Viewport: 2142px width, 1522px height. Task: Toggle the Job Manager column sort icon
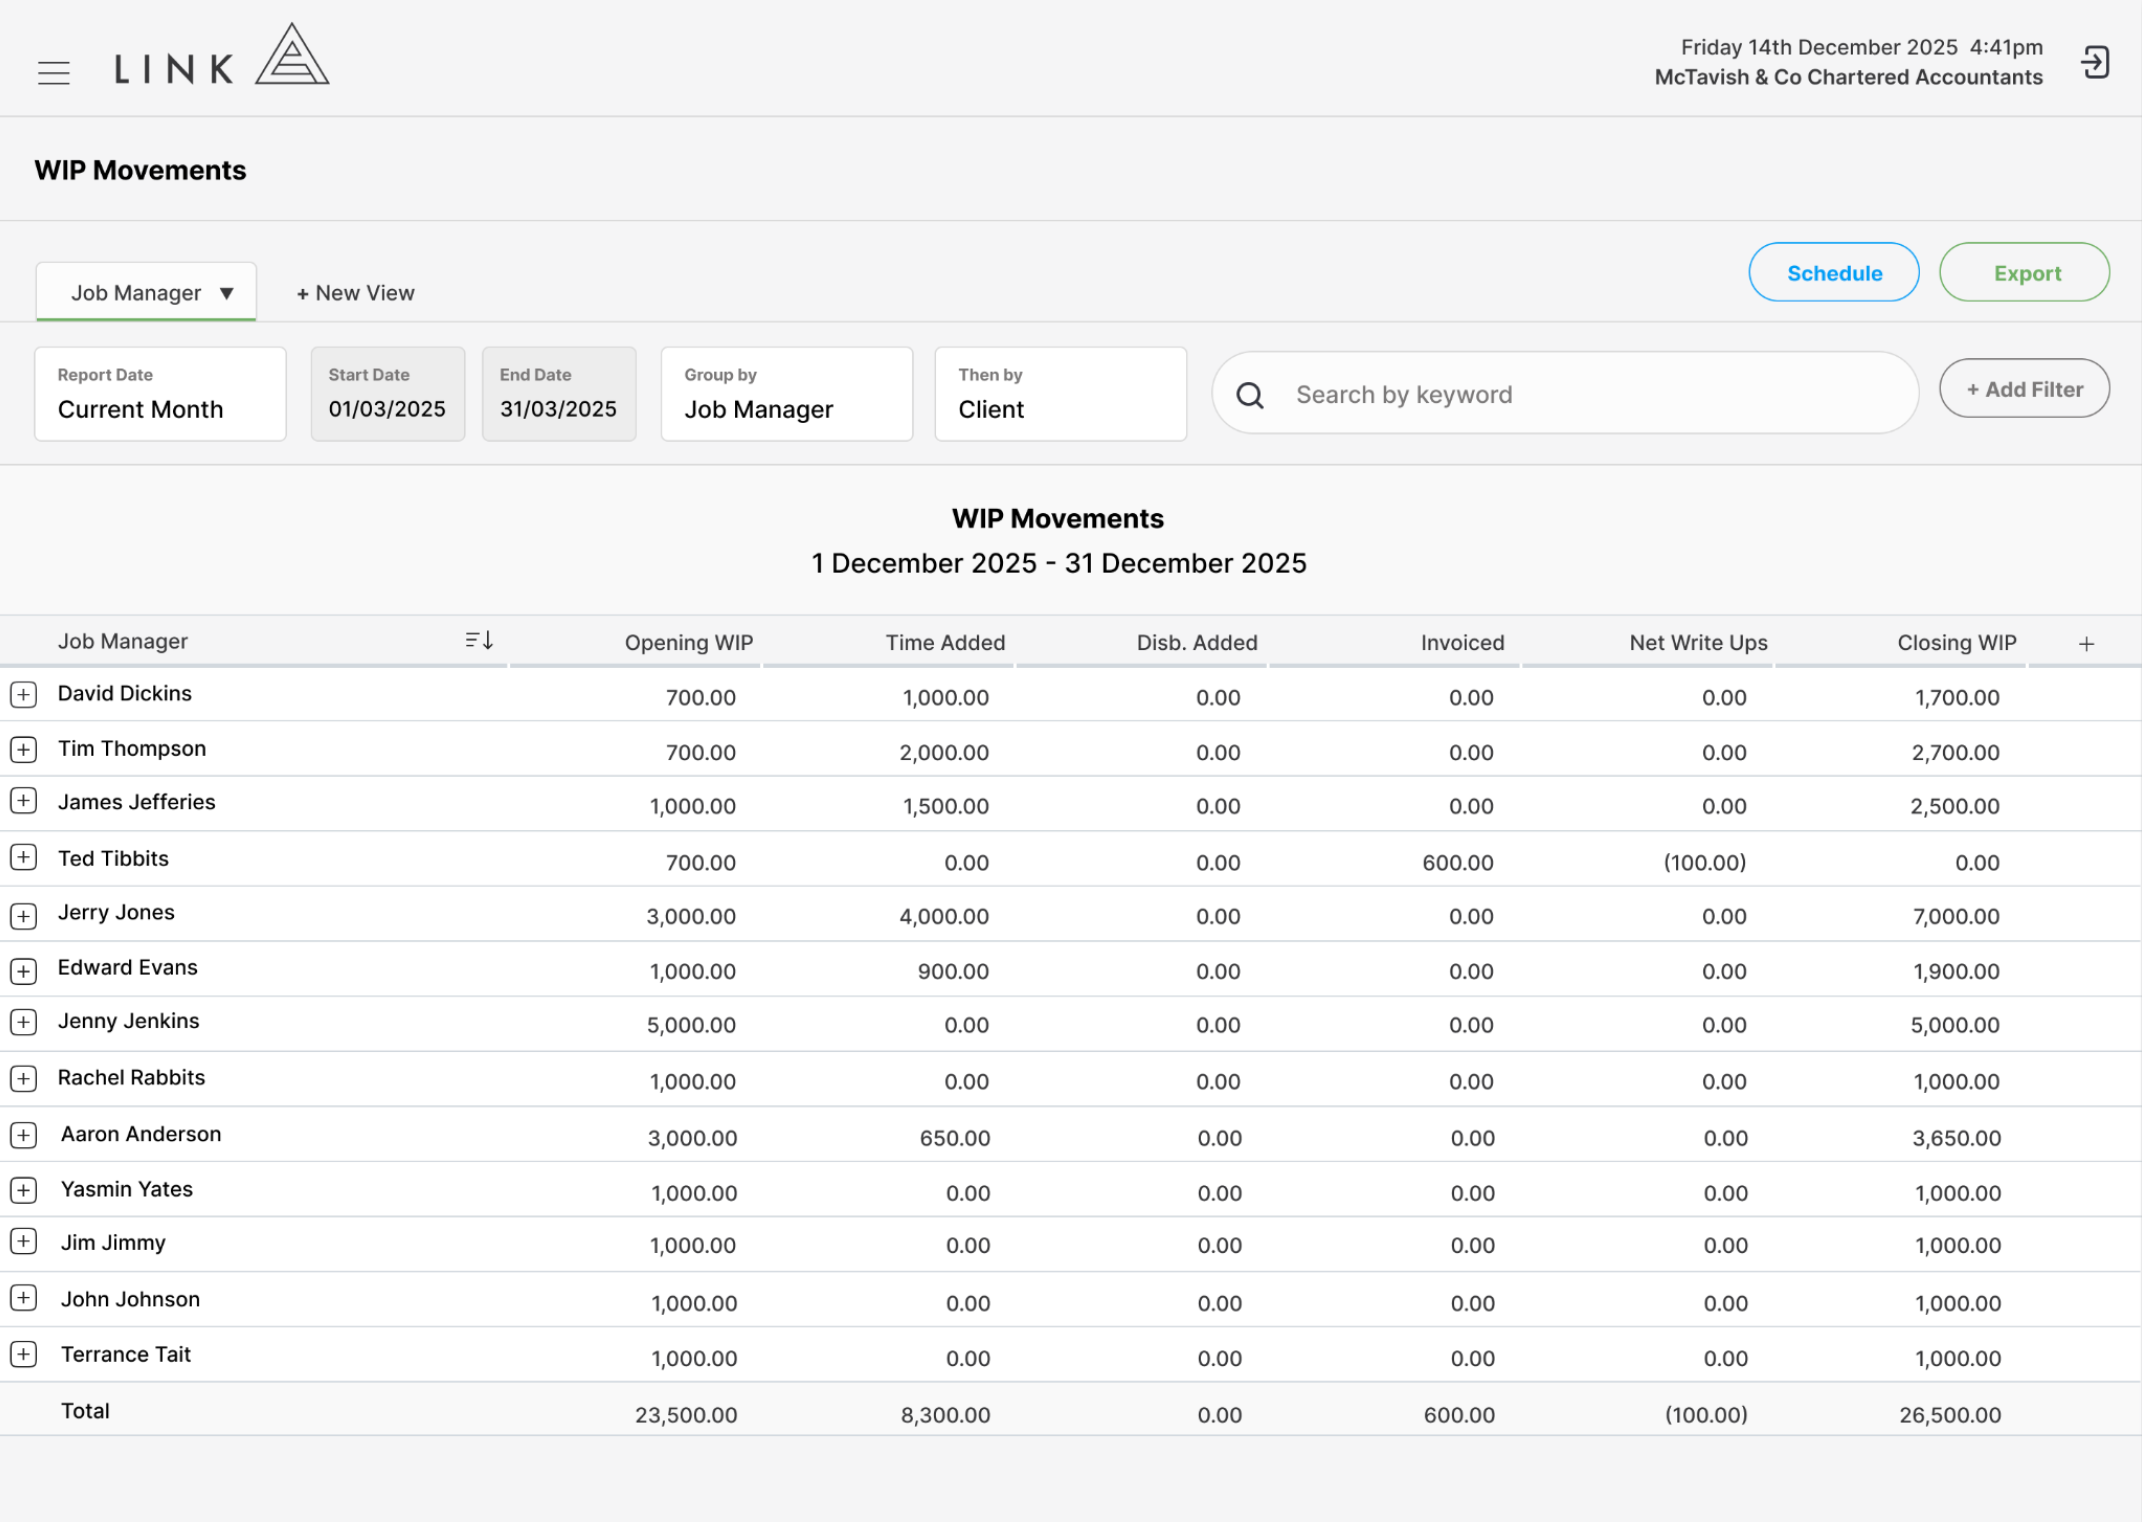coord(479,640)
